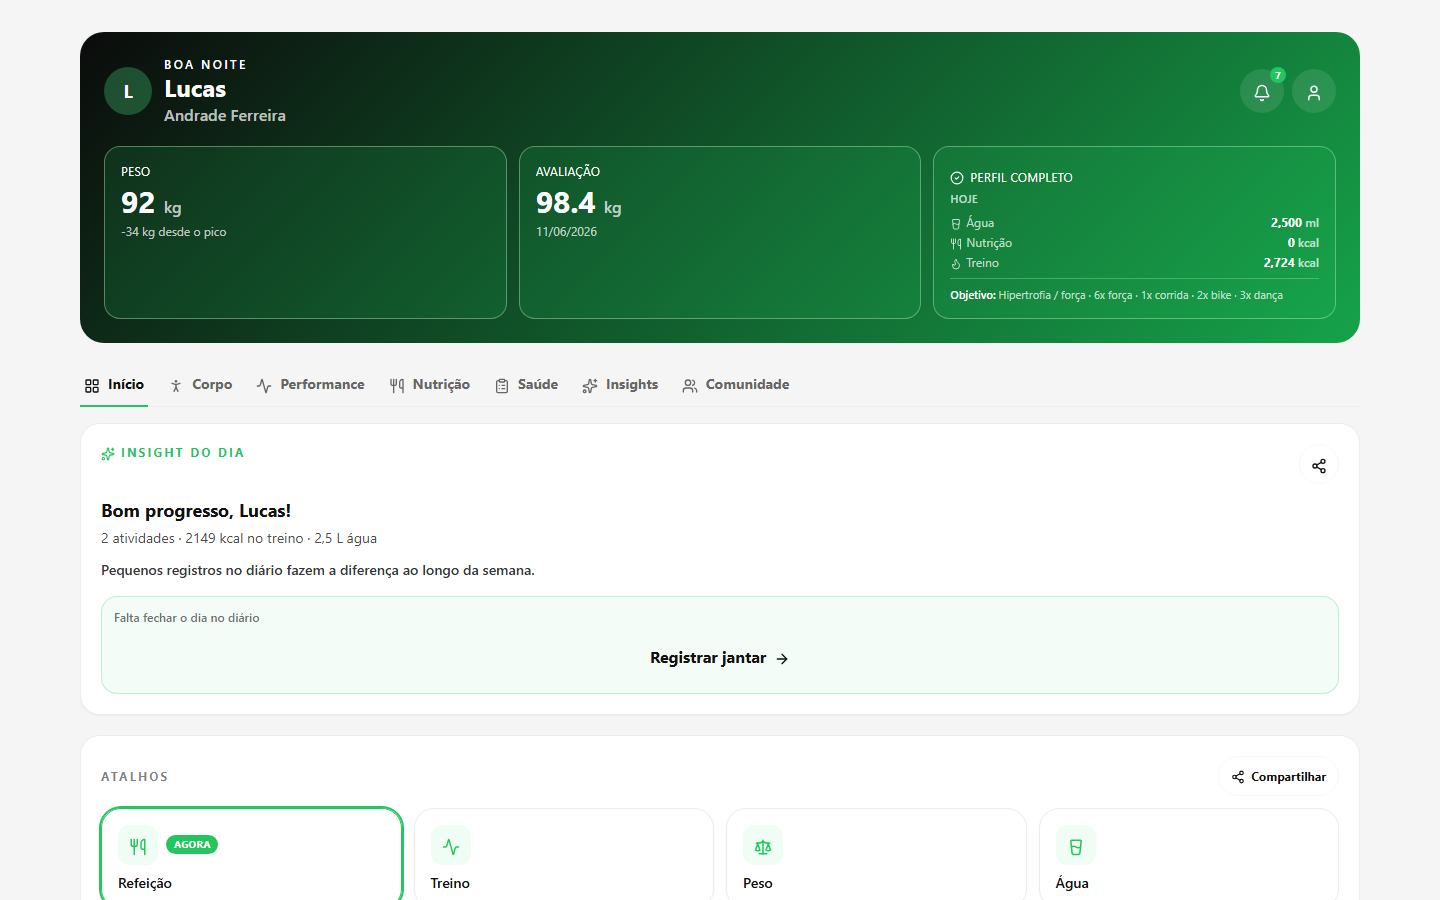
Task: Click the Peso scale shortcut icon
Action: [x=763, y=846]
